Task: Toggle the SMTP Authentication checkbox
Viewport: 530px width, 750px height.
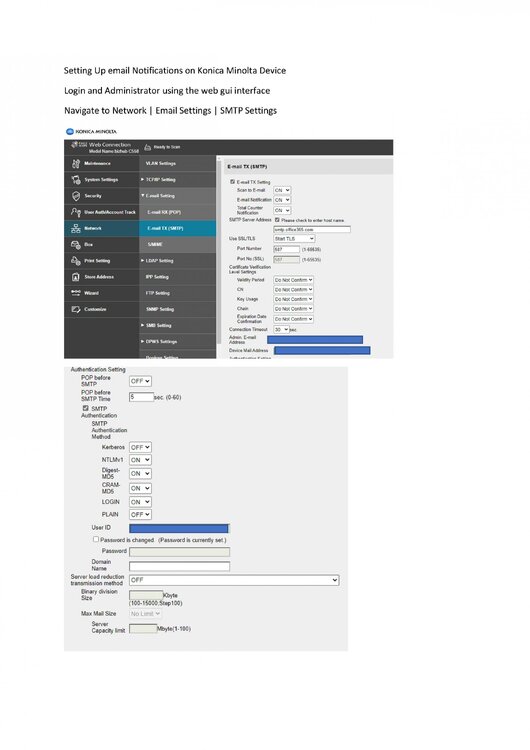Action: pyautogui.click(x=85, y=408)
